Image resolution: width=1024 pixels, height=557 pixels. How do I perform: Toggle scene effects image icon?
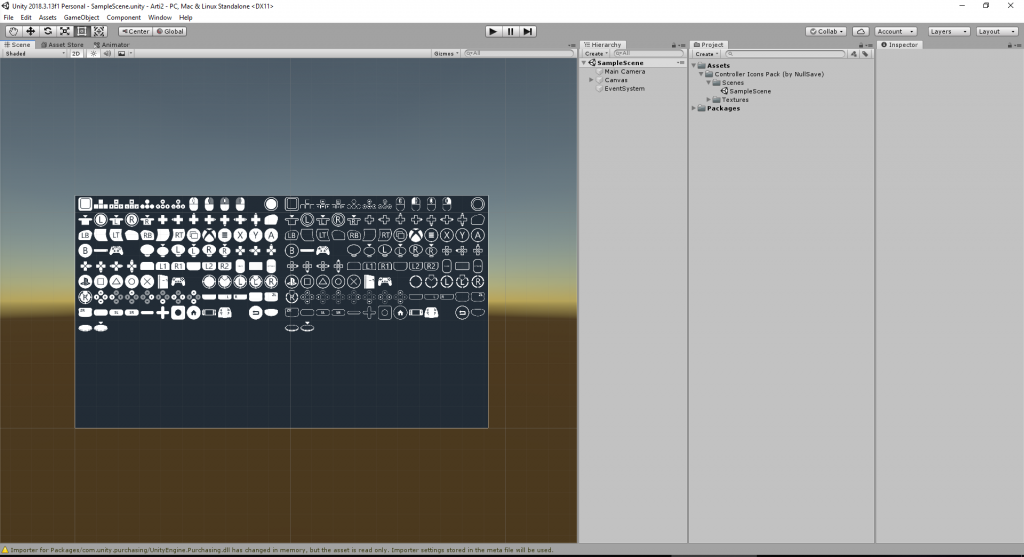coord(121,54)
